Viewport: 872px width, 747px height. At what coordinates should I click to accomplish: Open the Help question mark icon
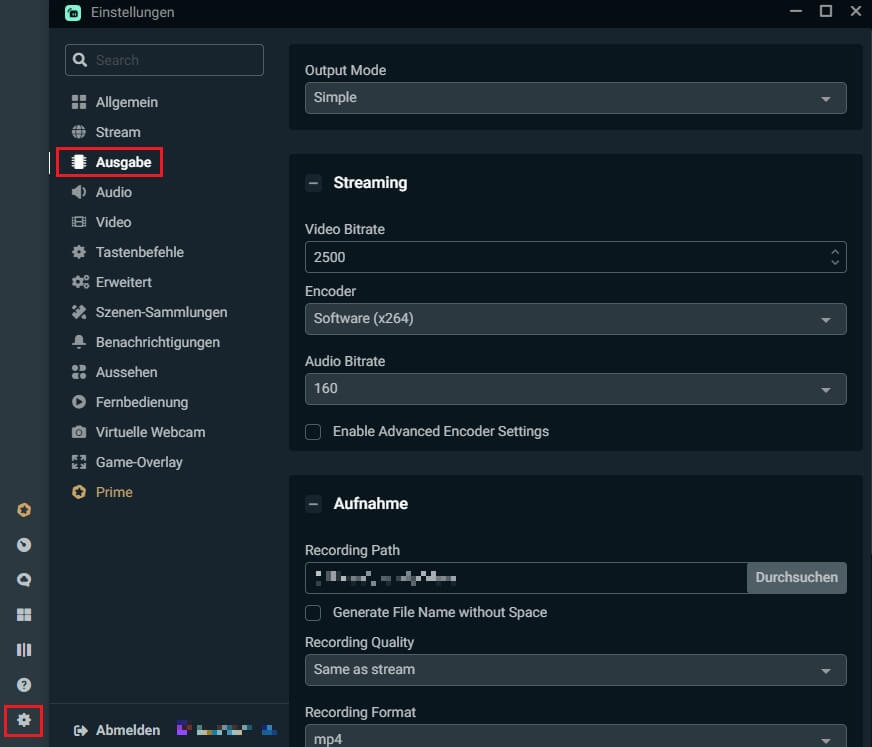(22, 685)
